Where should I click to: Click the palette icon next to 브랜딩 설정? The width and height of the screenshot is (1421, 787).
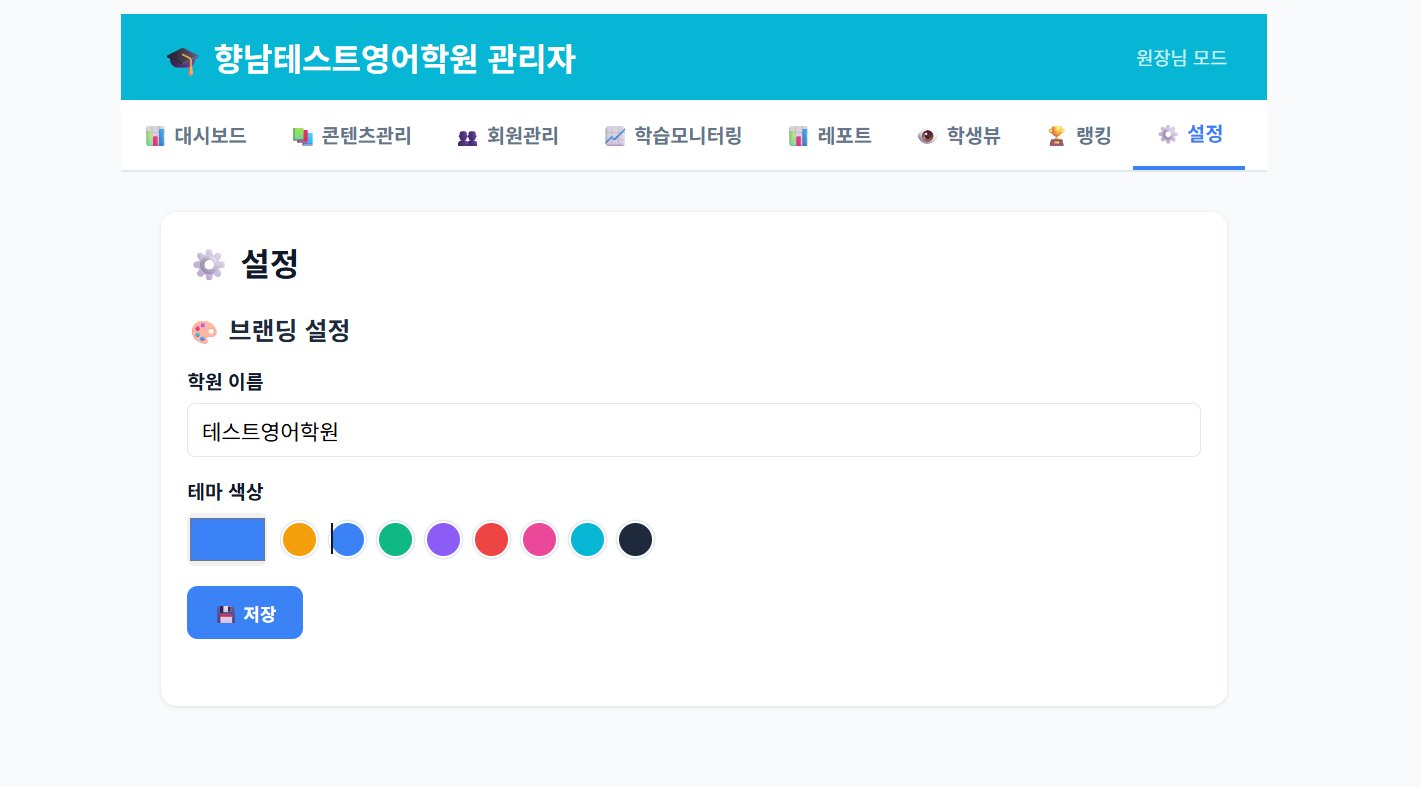coord(203,331)
